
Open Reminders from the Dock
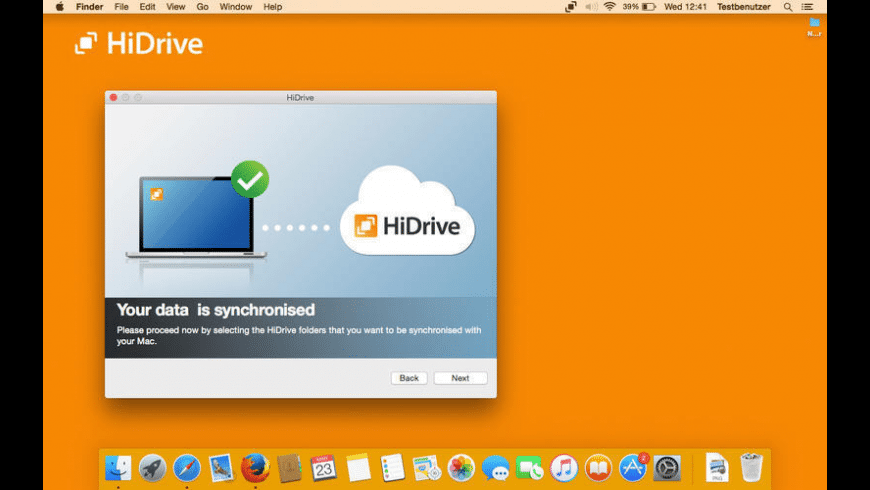pos(392,467)
